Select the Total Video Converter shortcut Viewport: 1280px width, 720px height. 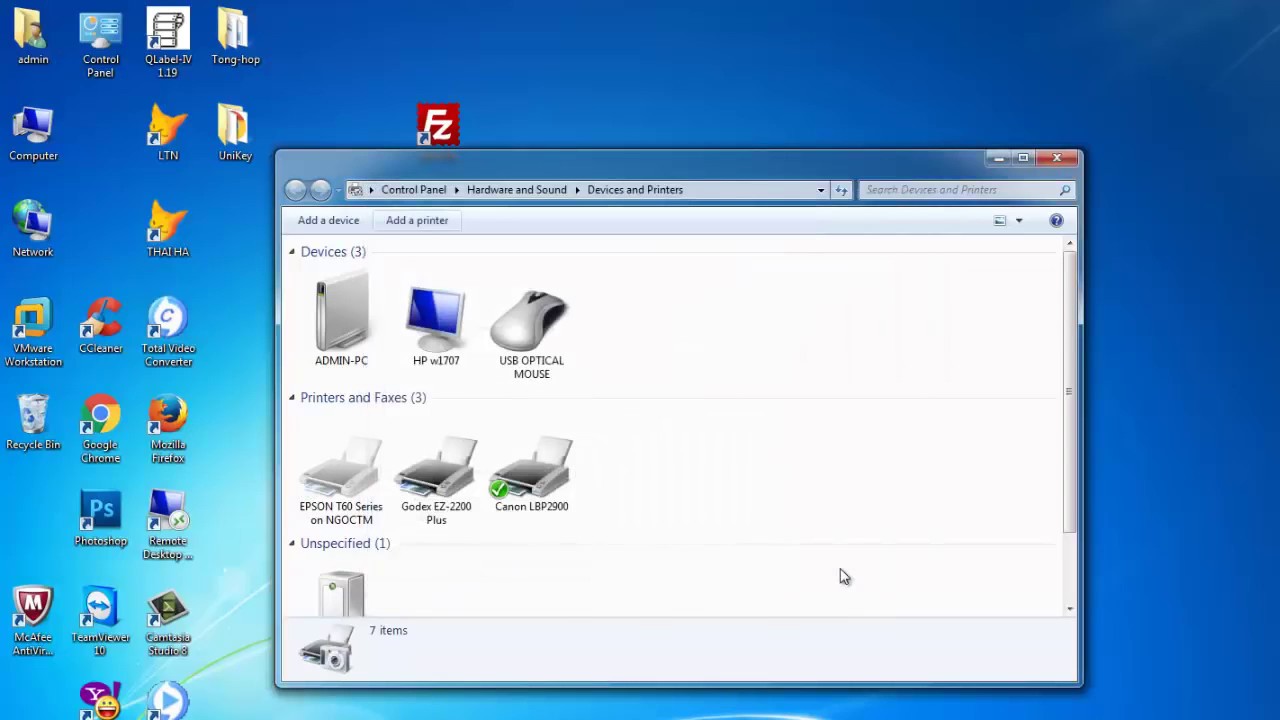pos(168,333)
